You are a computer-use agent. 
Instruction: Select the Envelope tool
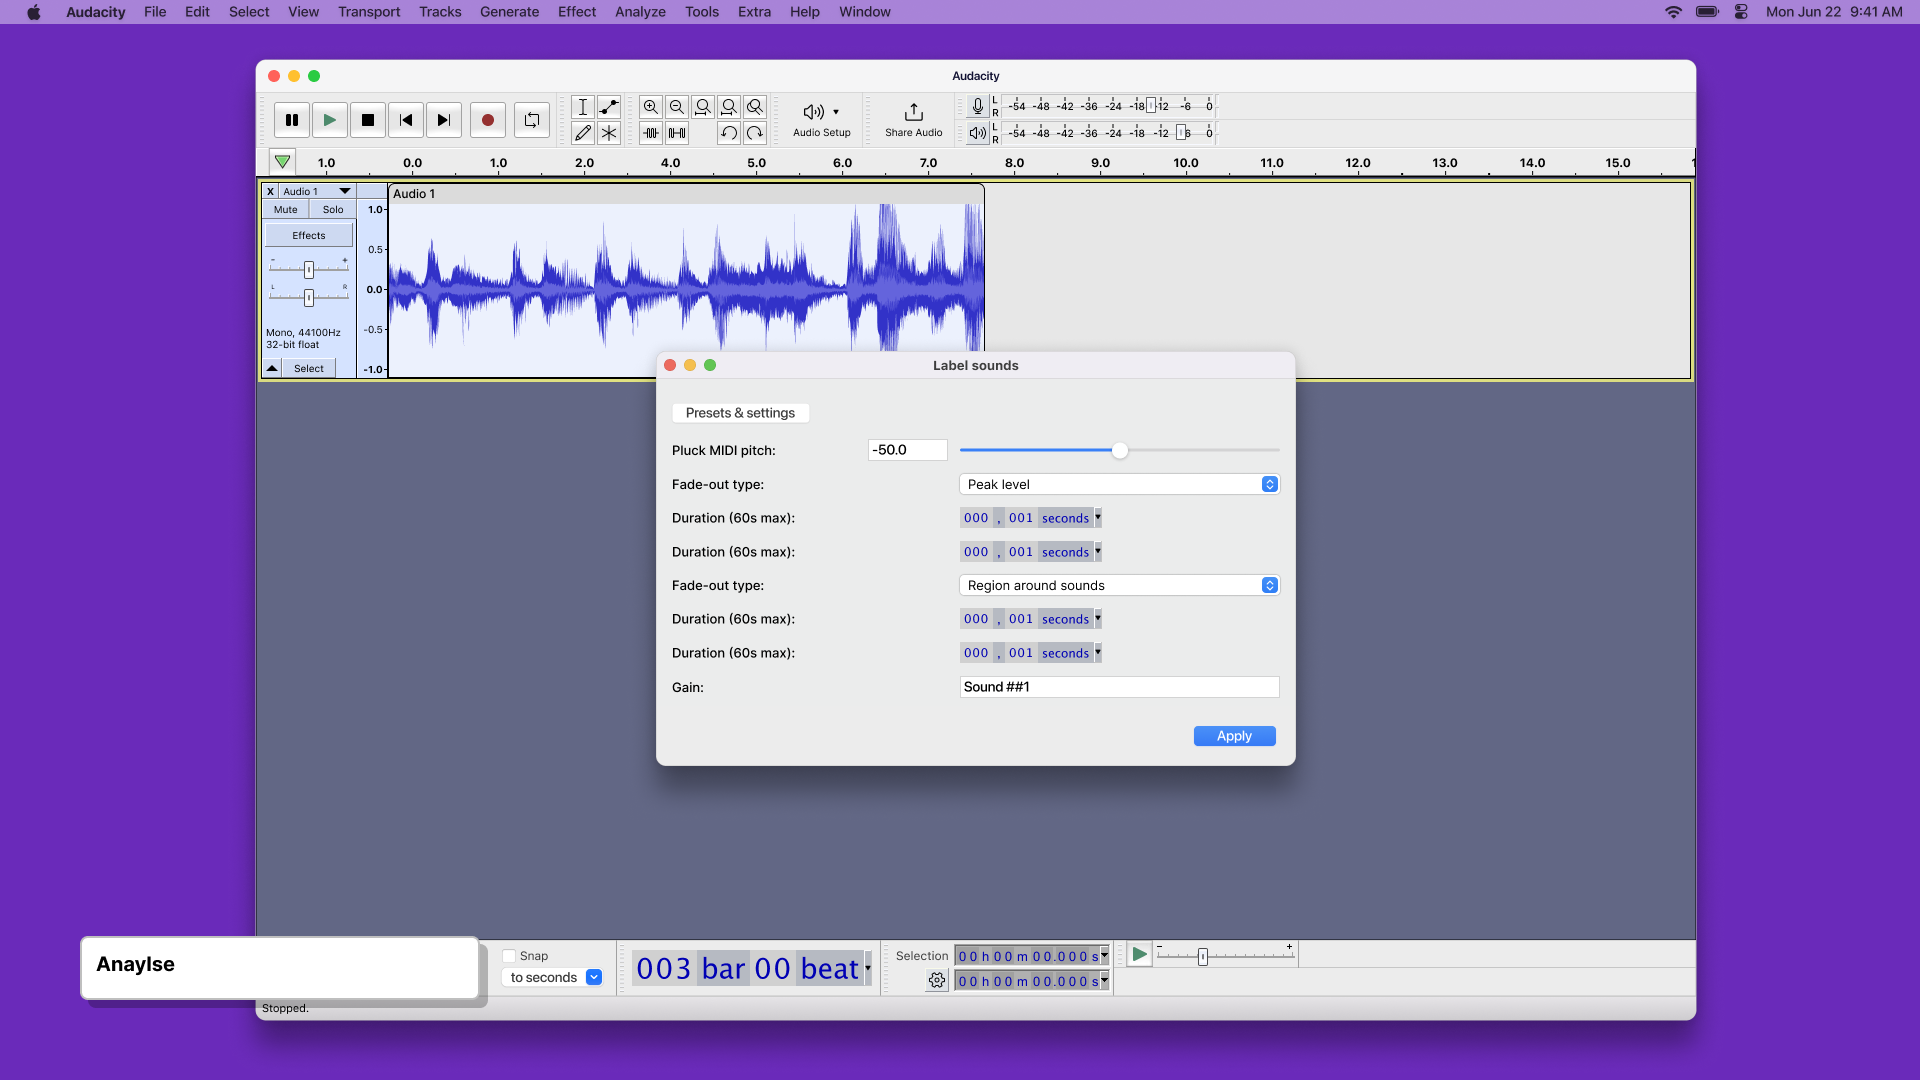point(610,107)
